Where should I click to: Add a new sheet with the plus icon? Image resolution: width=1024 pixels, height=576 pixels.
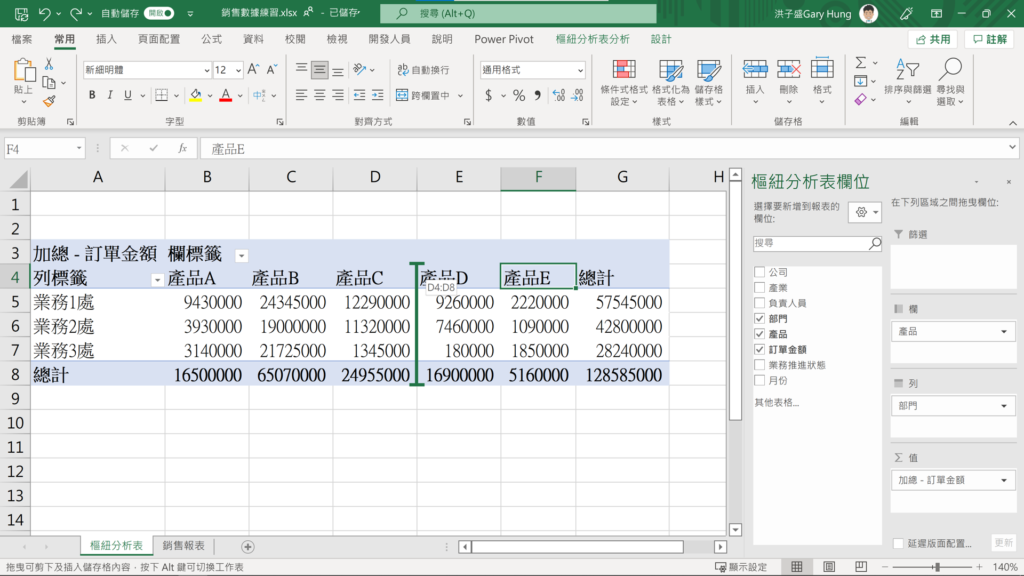pos(248,547)
